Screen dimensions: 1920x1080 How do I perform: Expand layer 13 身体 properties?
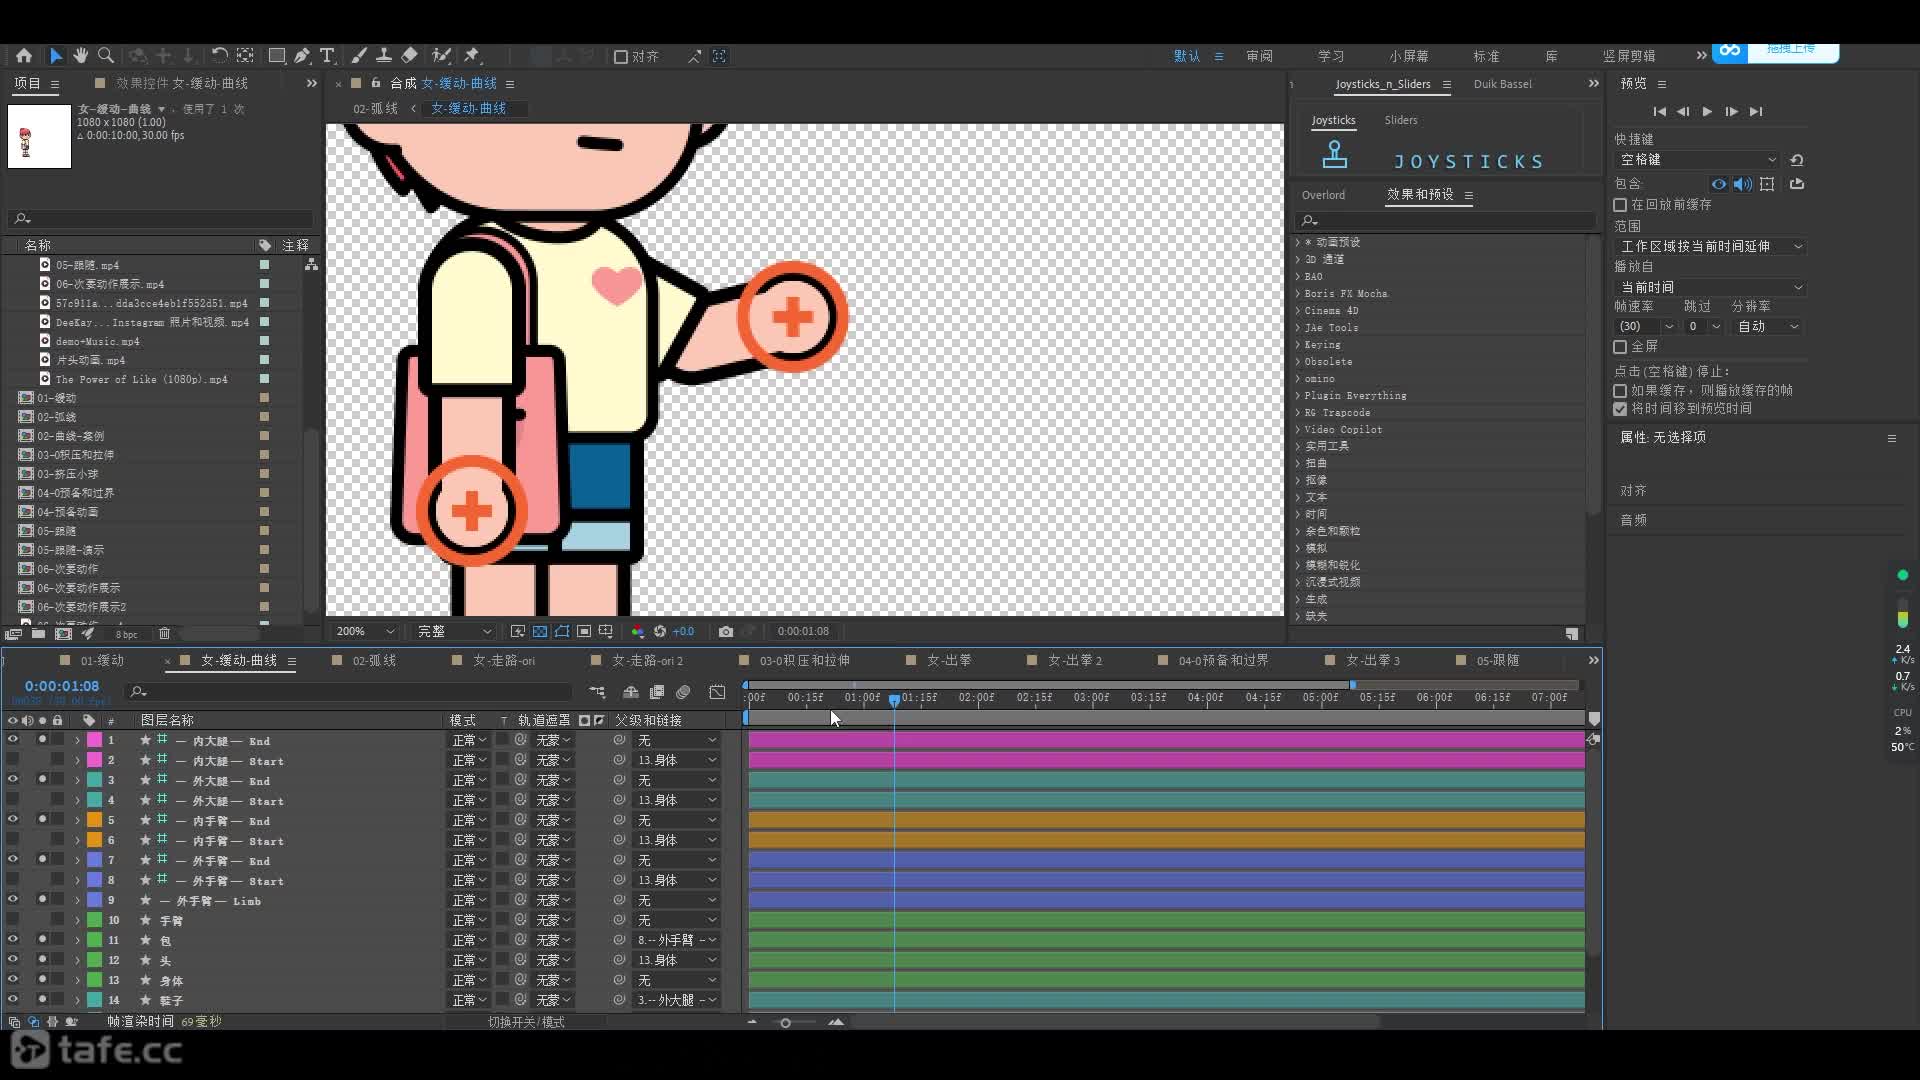[77, 980]
